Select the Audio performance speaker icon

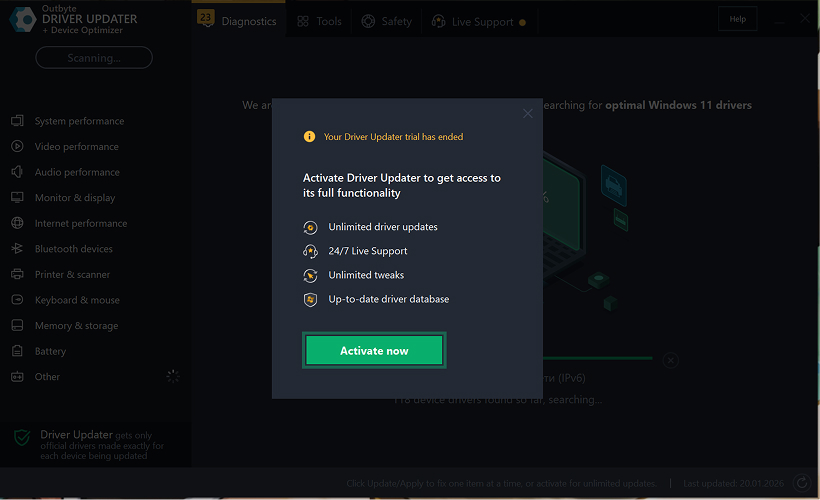(17, 172)
